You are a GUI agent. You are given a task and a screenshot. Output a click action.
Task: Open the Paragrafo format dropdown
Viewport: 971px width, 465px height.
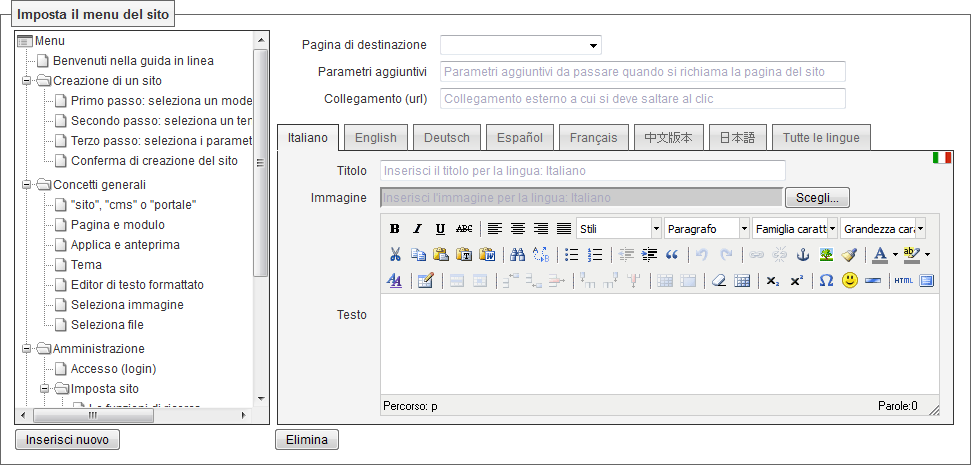[707, 228]
